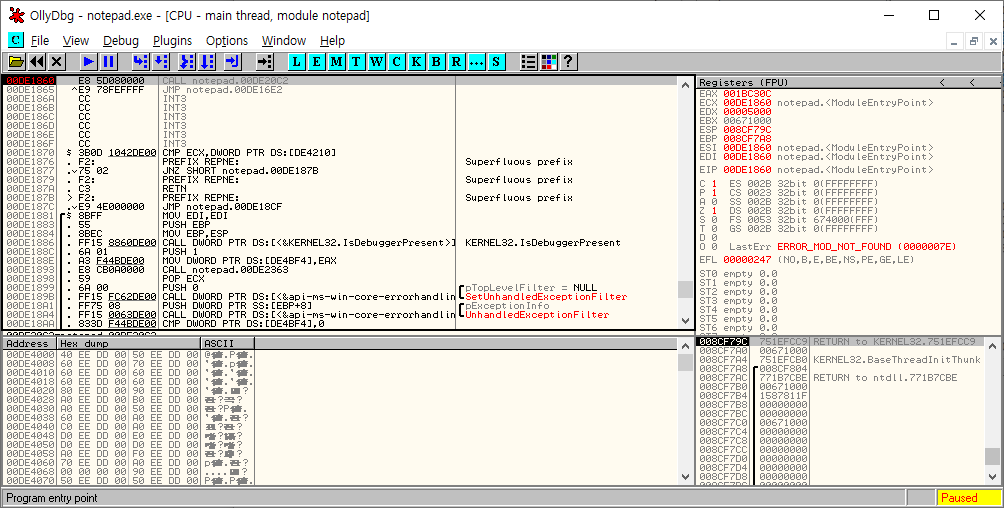The height and width of the screenshot is (508, 1004).
Task: Select the EAX register value 001BC30C
Action: [747, 94]
